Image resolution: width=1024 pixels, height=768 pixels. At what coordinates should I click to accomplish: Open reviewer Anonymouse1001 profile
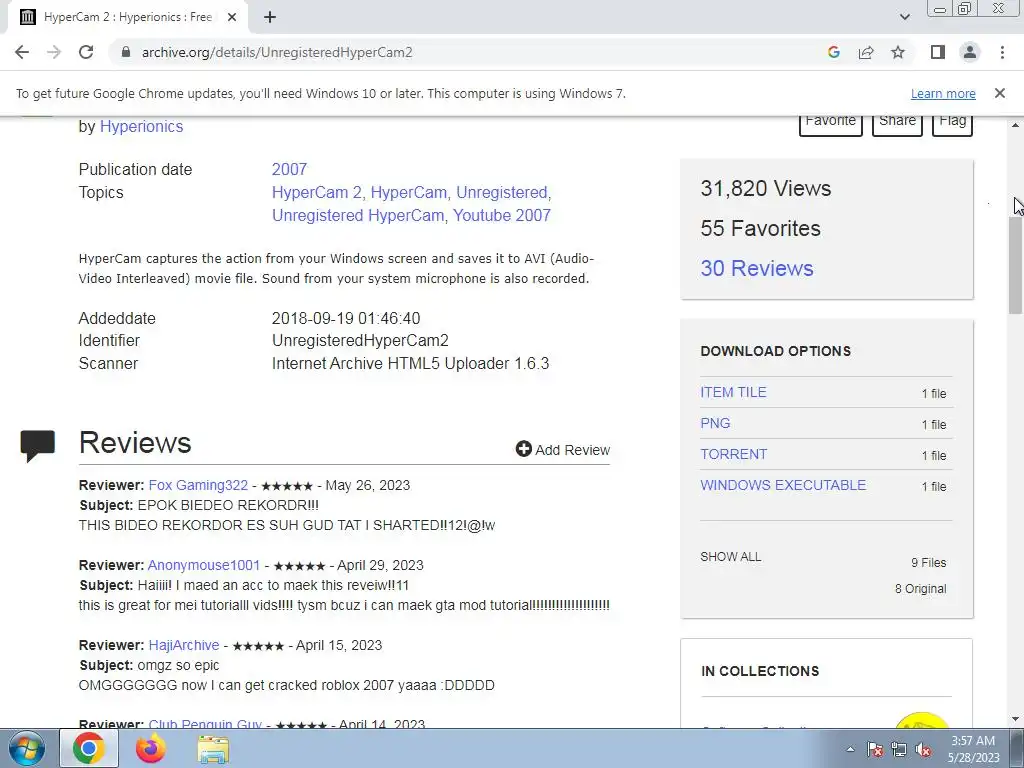pyautogui.click(x=204, y=566)
